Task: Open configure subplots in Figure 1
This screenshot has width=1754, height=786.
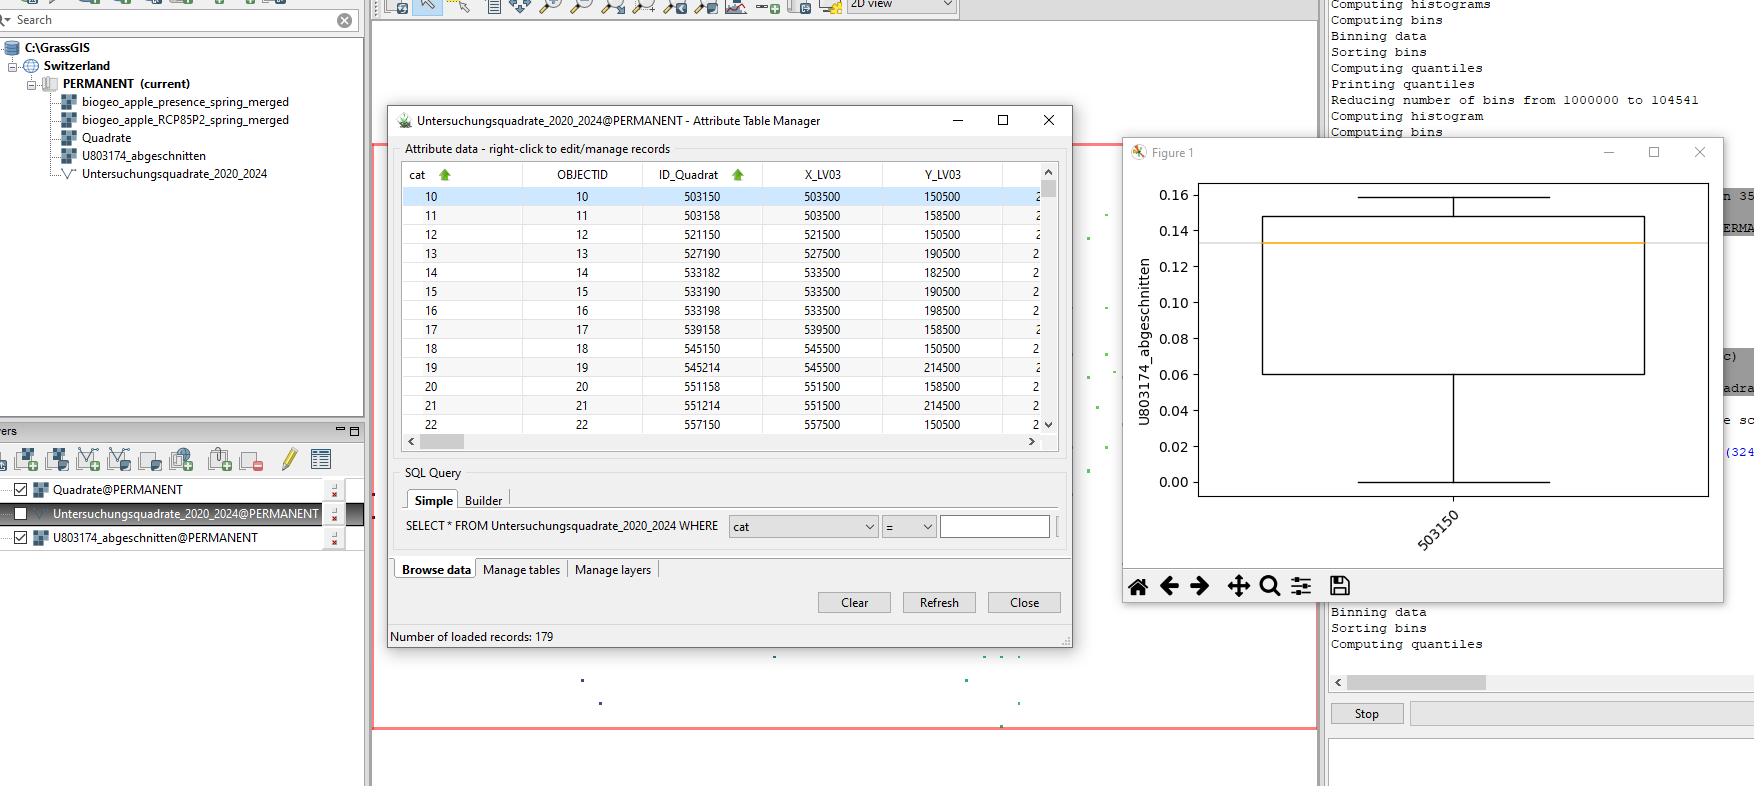Action: tap(1301, 586)
